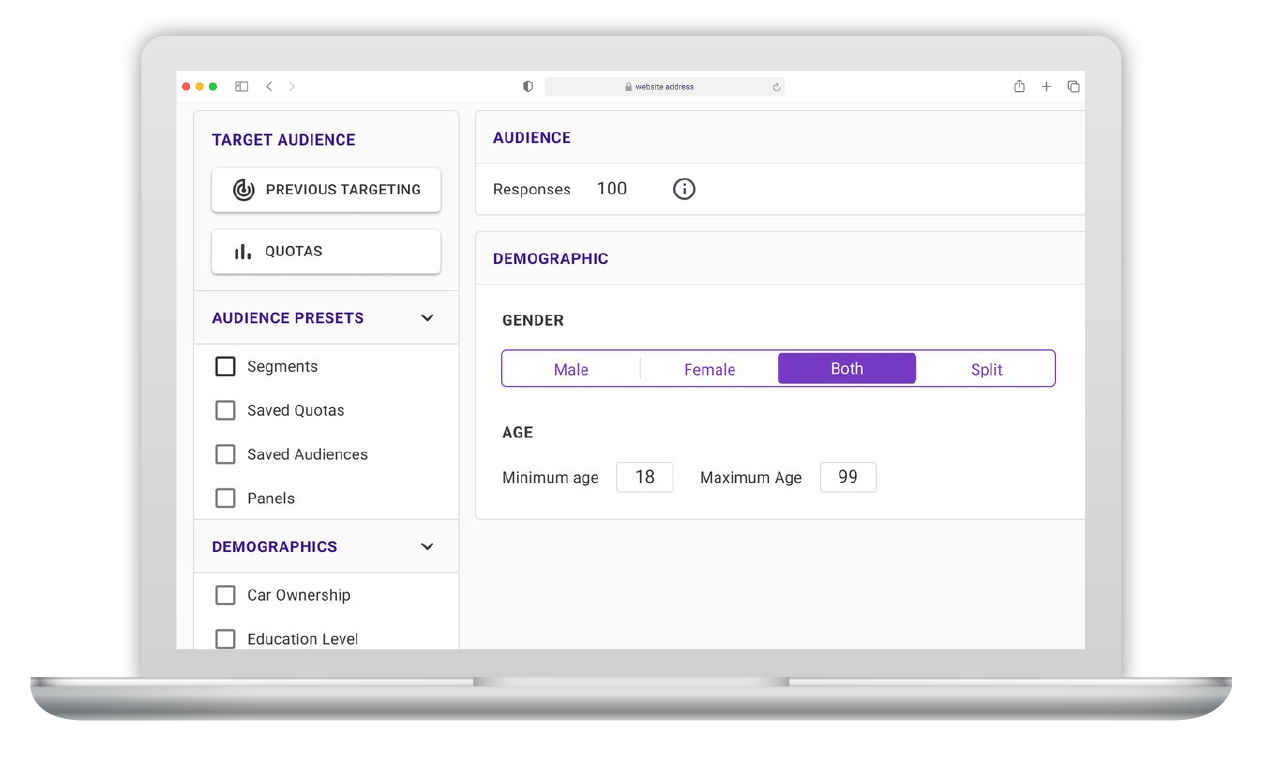Viewport: 1263px width, 757px height.
Task: Click the Minimum age field
Action: pos(645,477)
